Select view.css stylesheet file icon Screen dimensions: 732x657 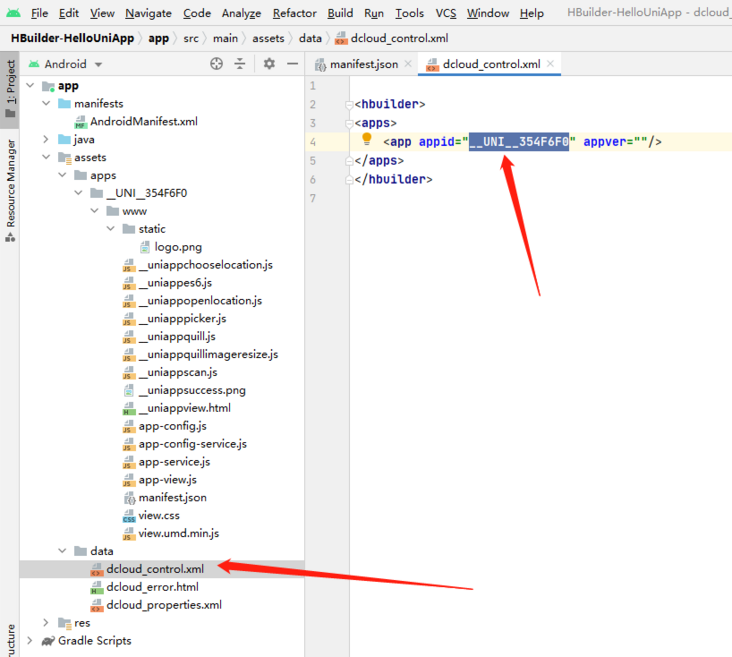pos(129,516)
